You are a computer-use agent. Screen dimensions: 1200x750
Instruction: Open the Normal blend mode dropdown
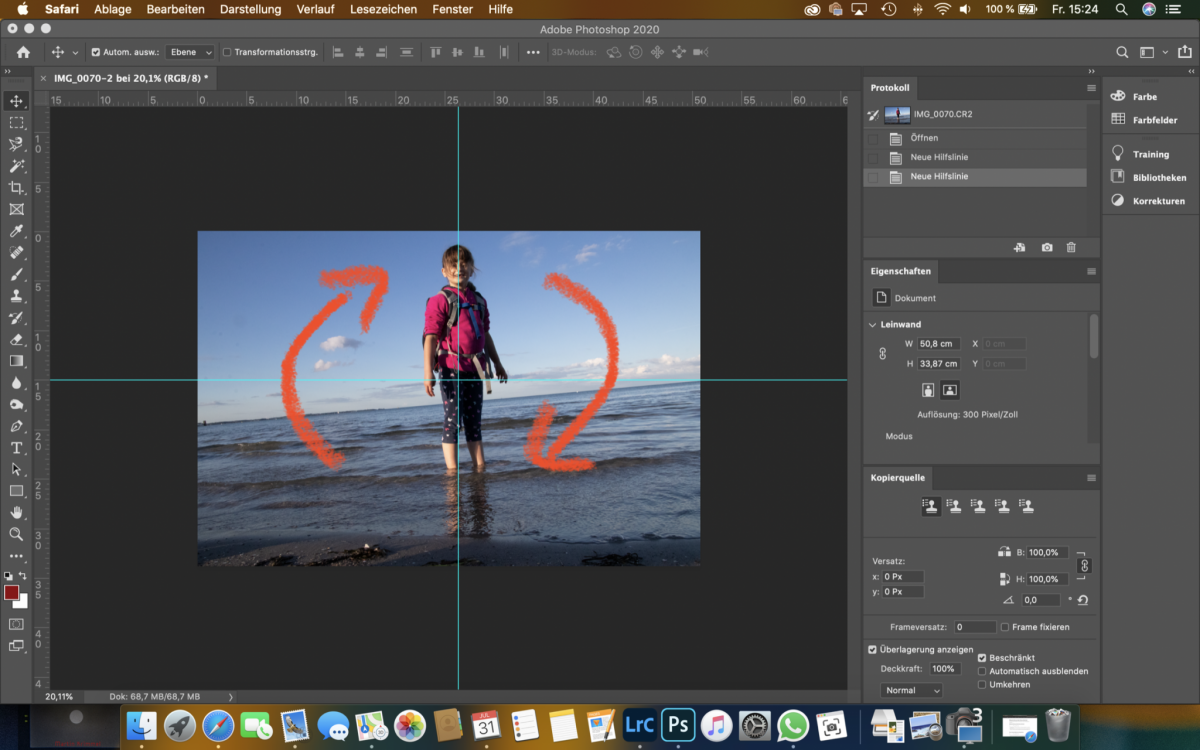911,690
